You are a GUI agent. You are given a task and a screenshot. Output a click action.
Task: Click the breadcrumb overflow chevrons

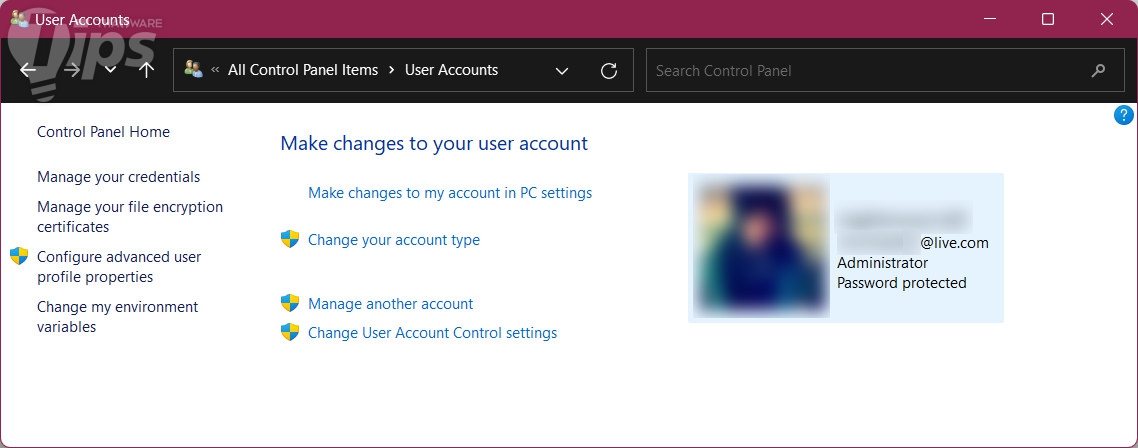click(x=215, y=70)
